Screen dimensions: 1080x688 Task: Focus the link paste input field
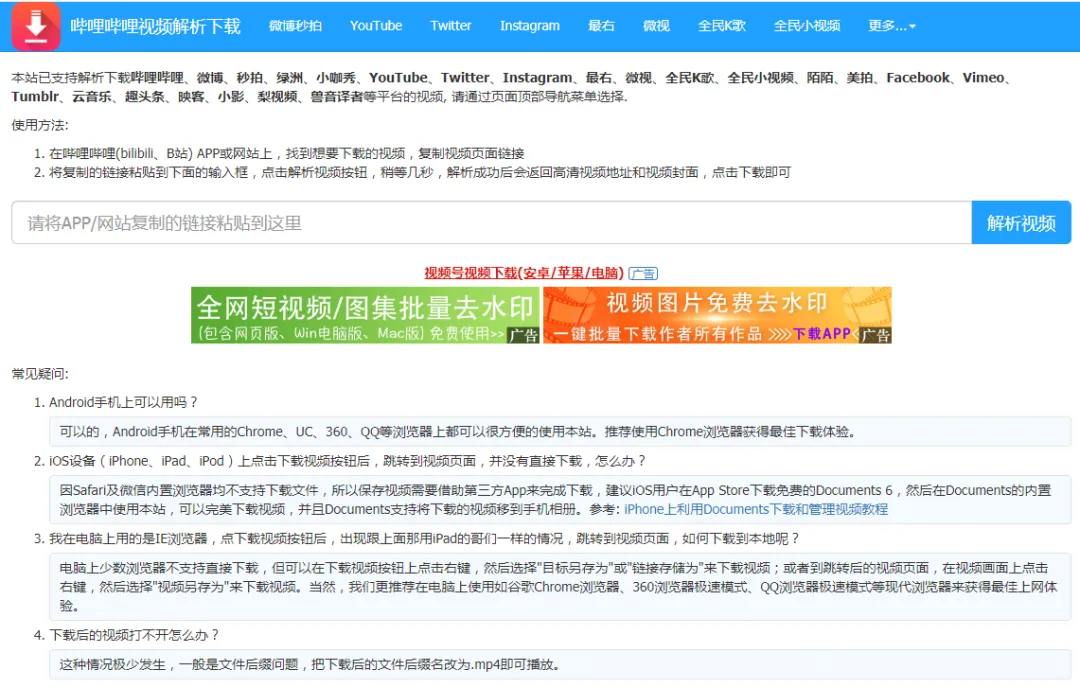point(492,223)
